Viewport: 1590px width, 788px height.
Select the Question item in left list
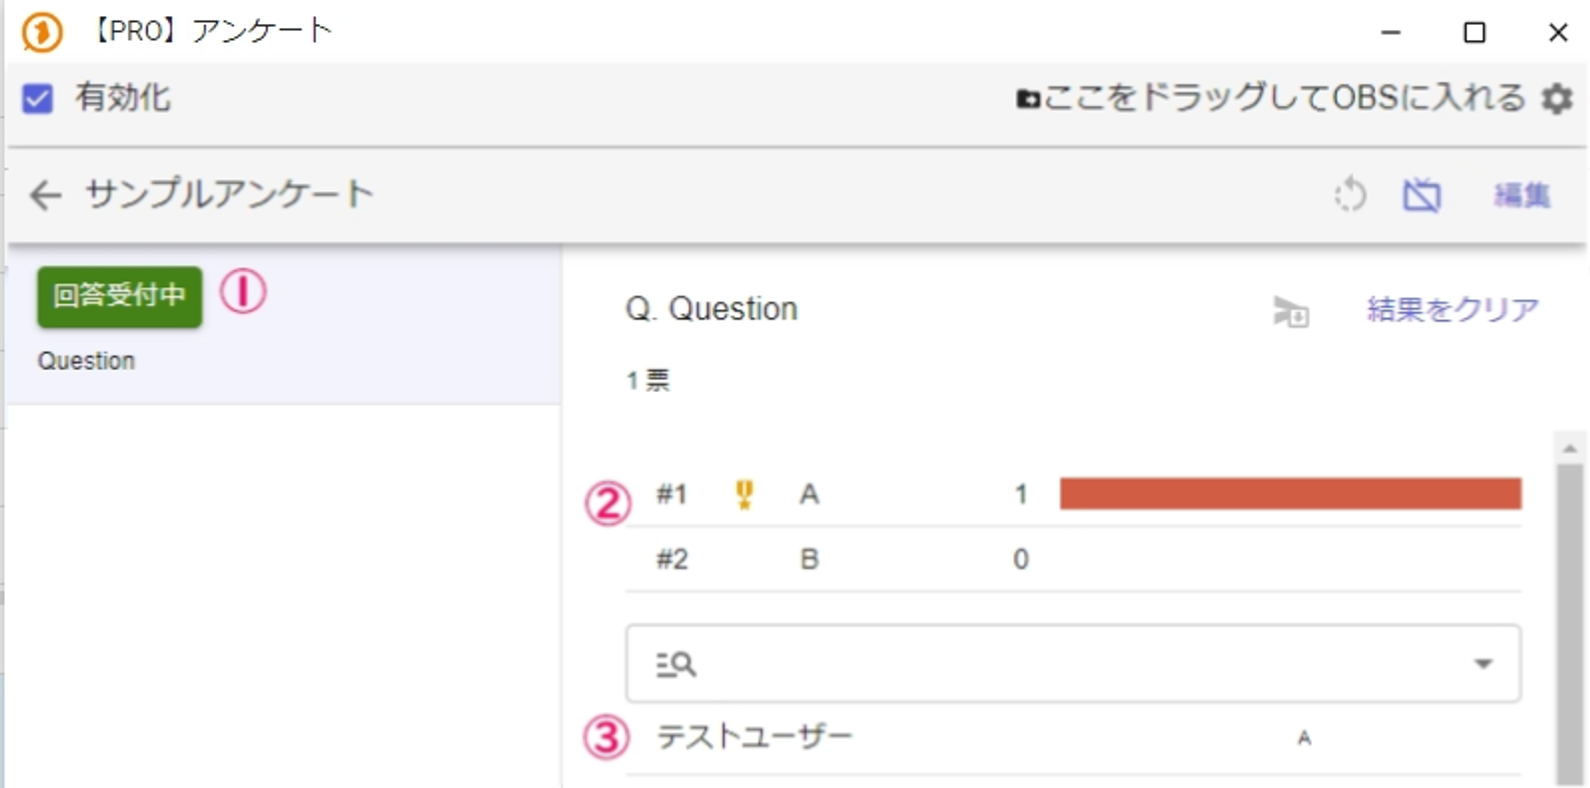click(86, 361)
